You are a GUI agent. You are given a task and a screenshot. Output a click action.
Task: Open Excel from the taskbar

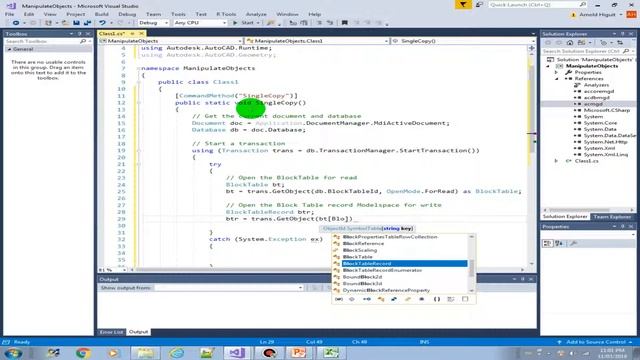pos(330,353)
